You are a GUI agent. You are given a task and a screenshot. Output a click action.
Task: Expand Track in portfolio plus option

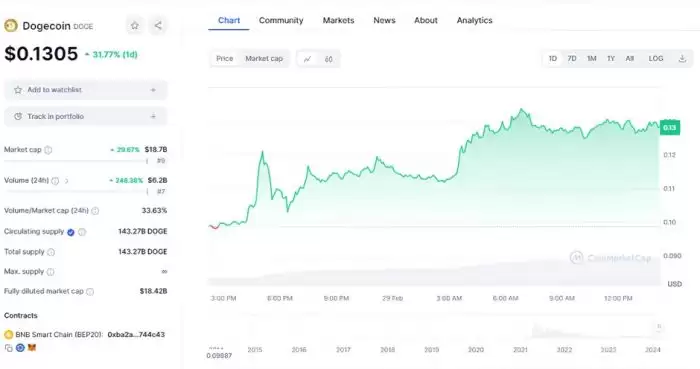coord(153,116)
